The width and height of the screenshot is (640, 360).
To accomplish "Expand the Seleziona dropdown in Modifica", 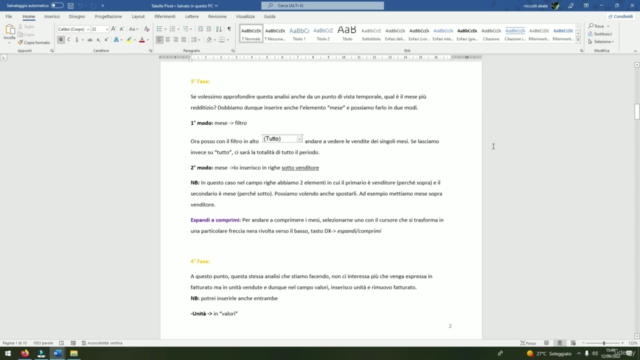I will 601,42.
